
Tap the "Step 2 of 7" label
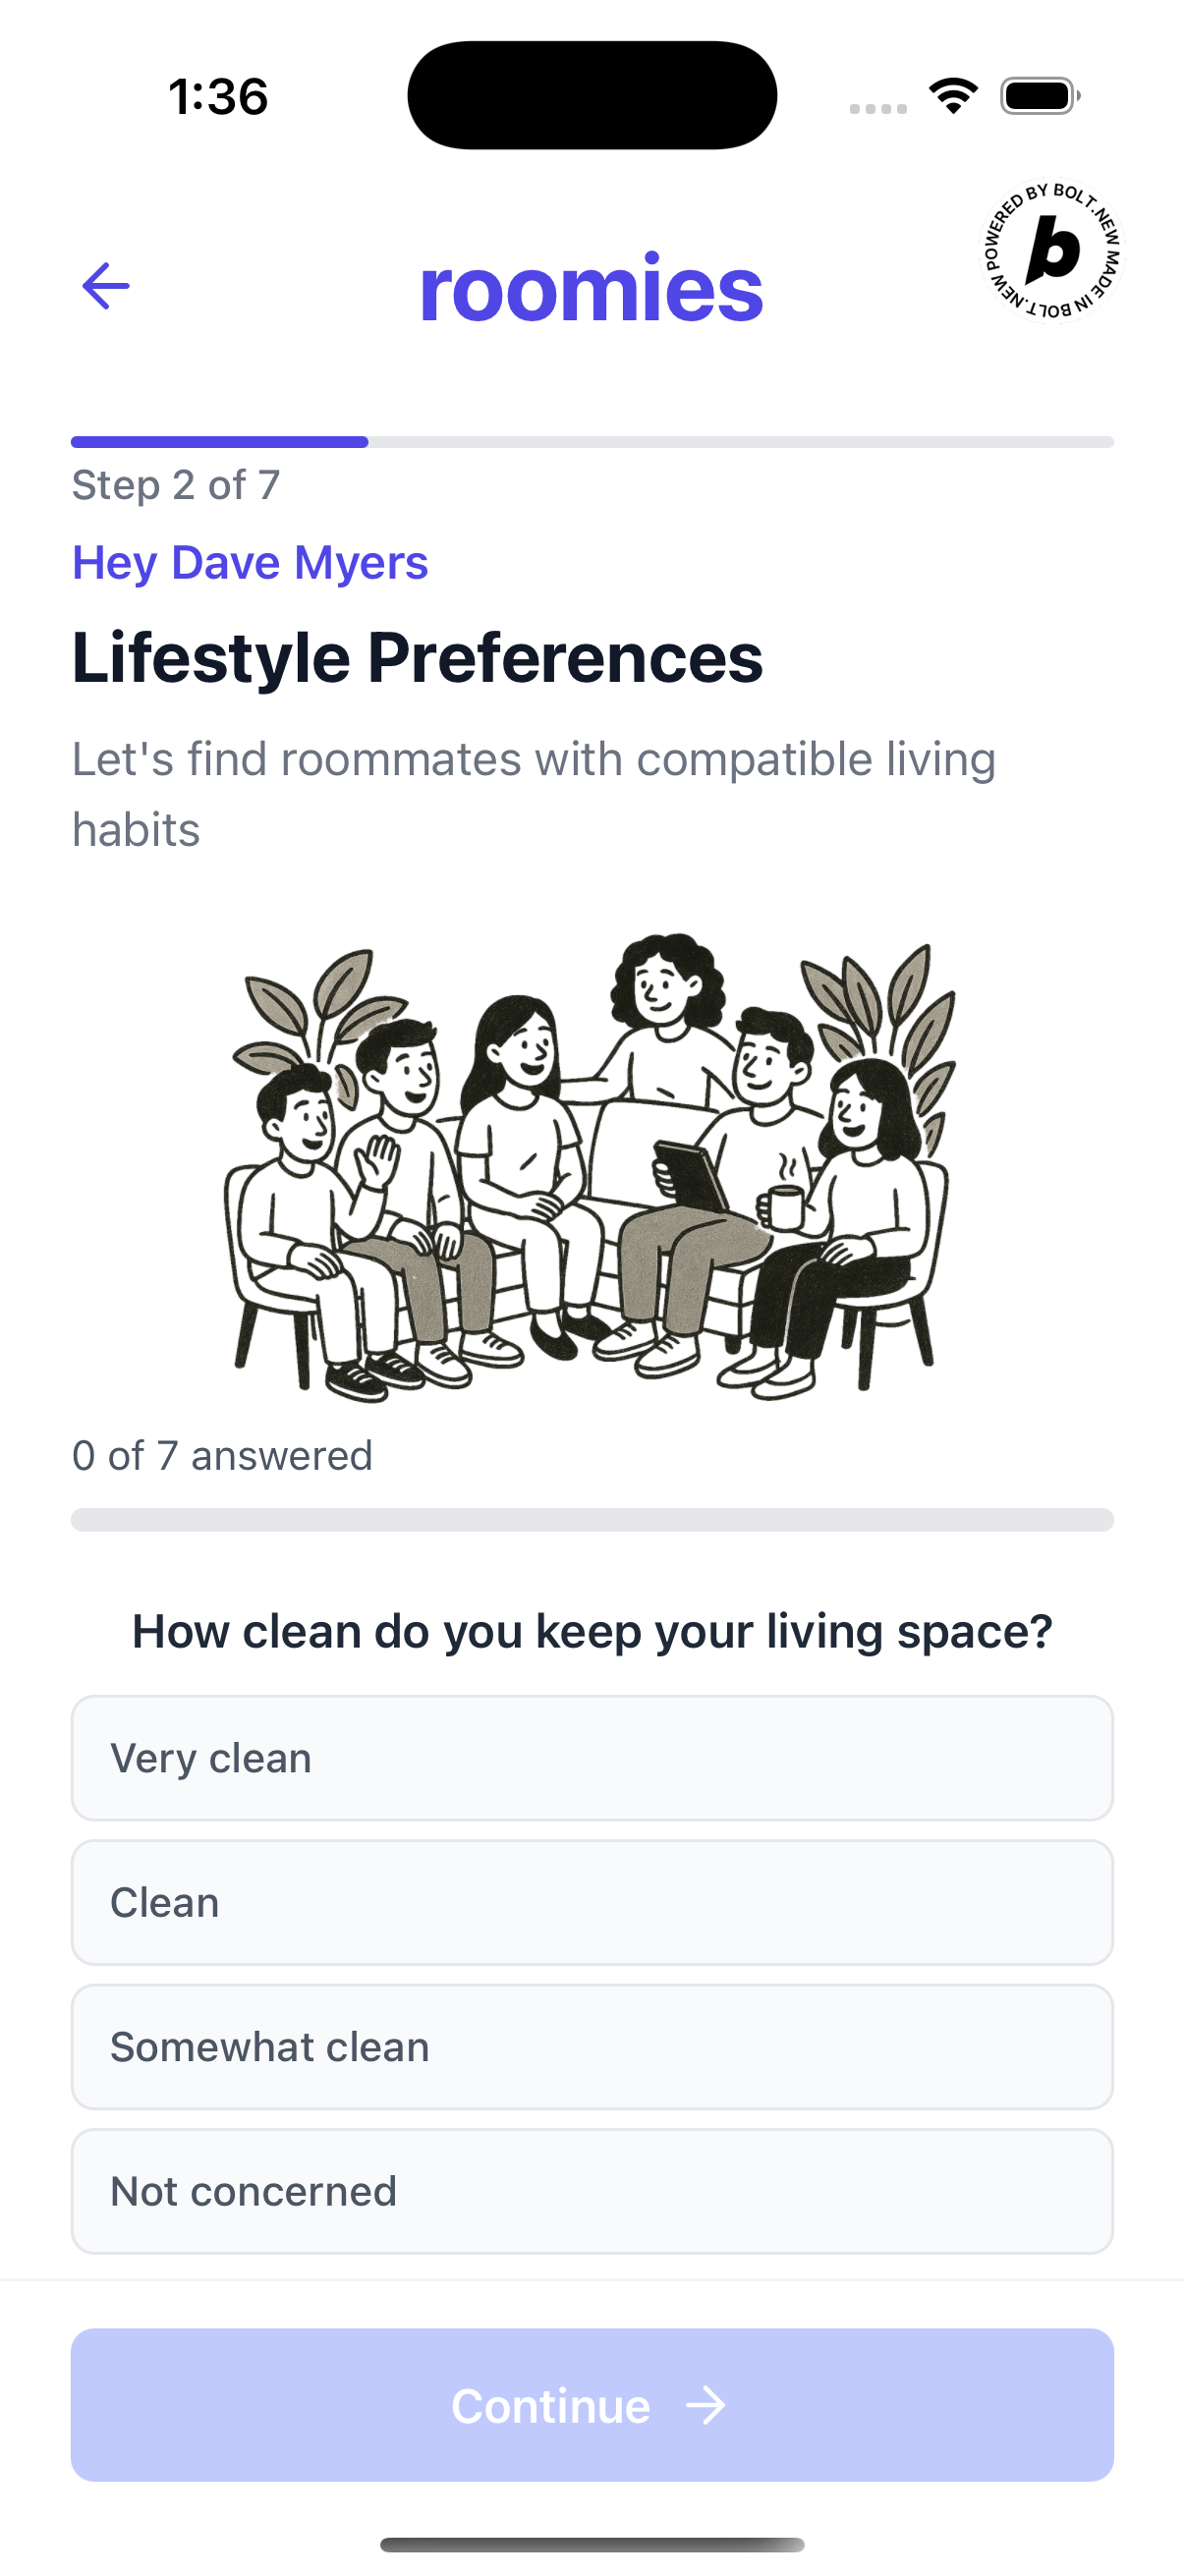coord(176,485)
